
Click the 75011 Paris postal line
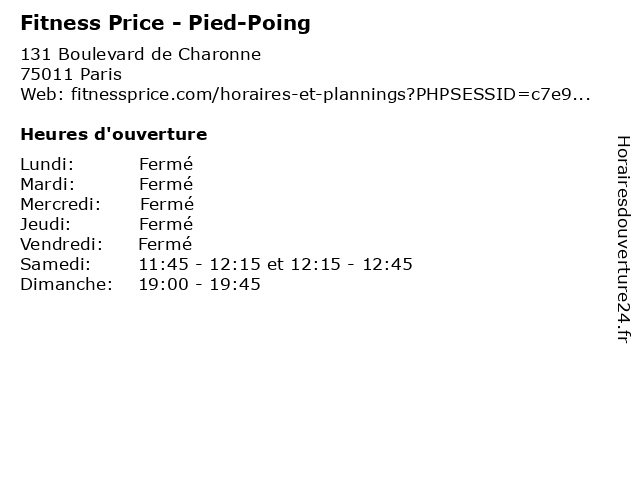[70, 74]
